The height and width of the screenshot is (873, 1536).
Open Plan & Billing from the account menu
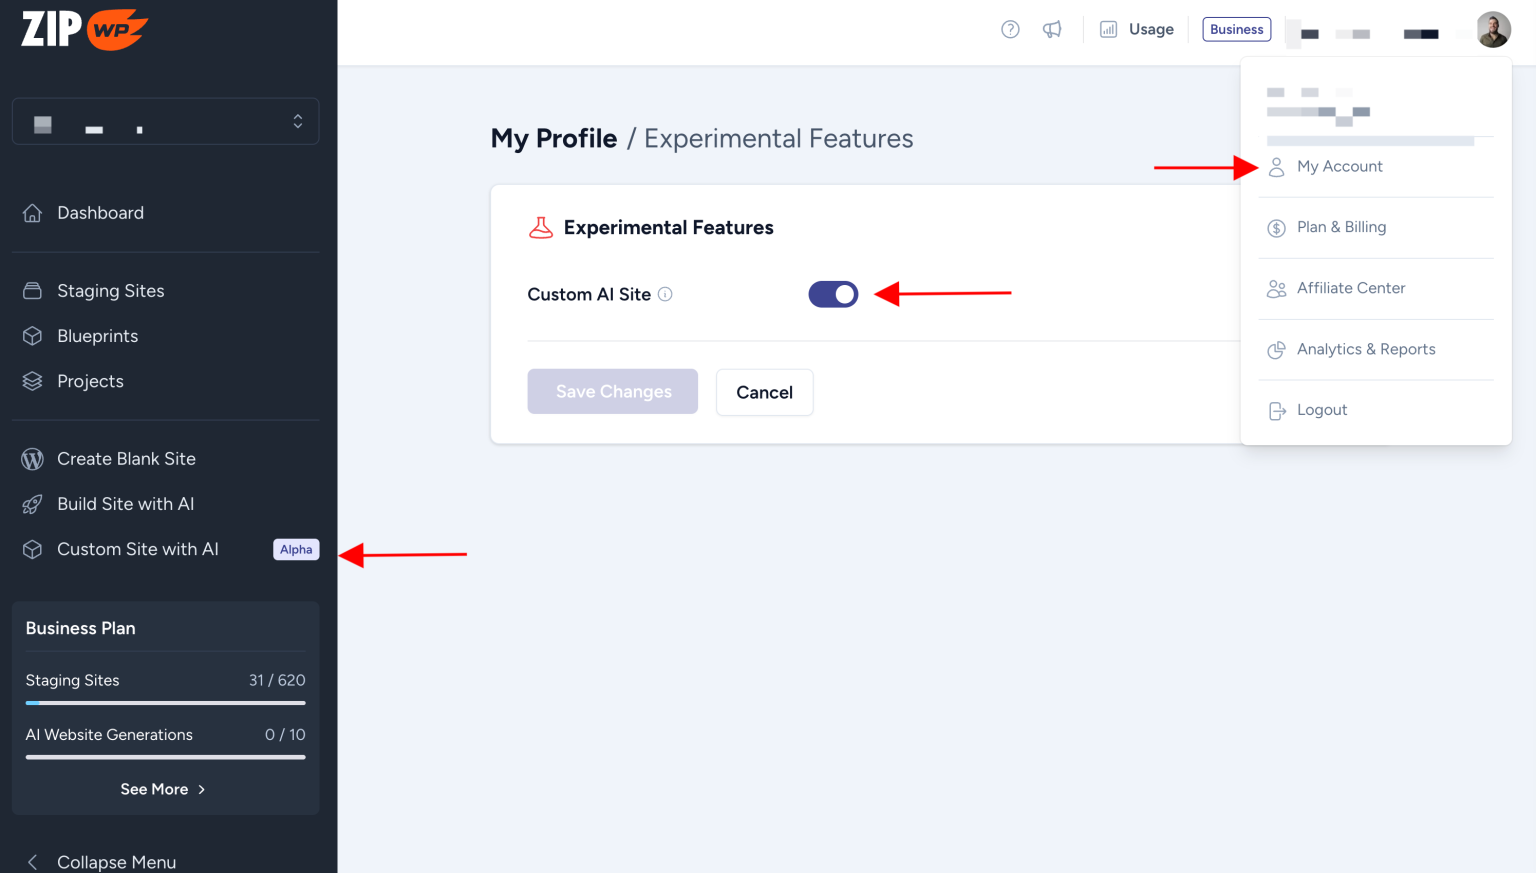1341,227
